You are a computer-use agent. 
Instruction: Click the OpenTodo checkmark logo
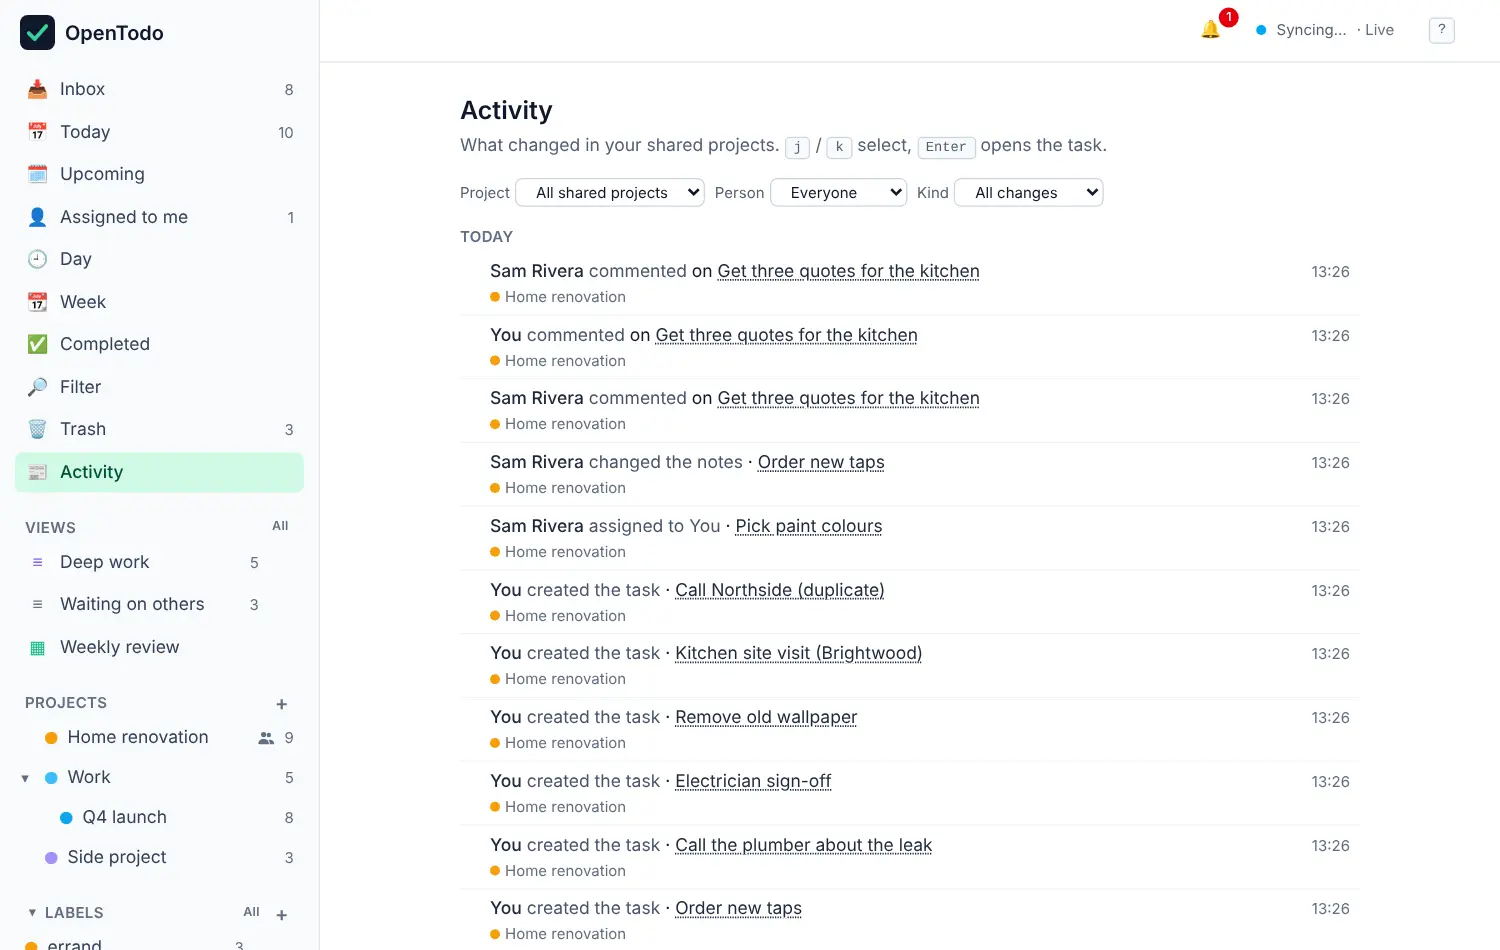point(37,33)
